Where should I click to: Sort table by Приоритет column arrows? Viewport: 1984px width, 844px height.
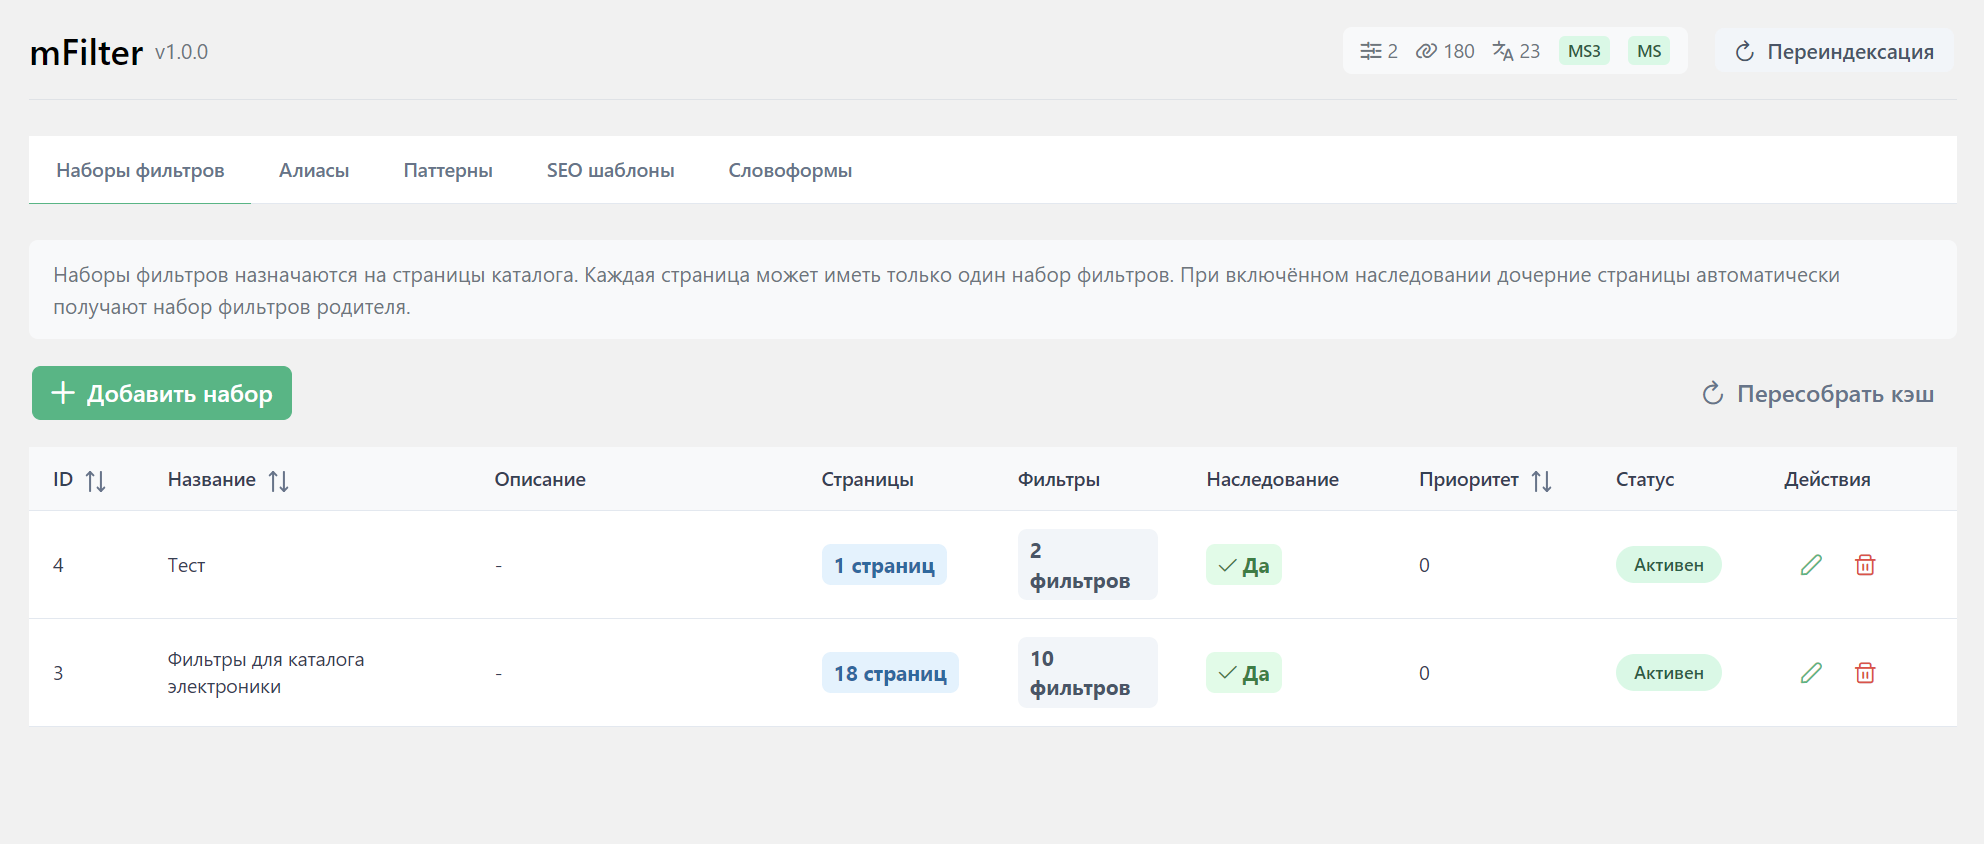click(x=1542, y=481)
